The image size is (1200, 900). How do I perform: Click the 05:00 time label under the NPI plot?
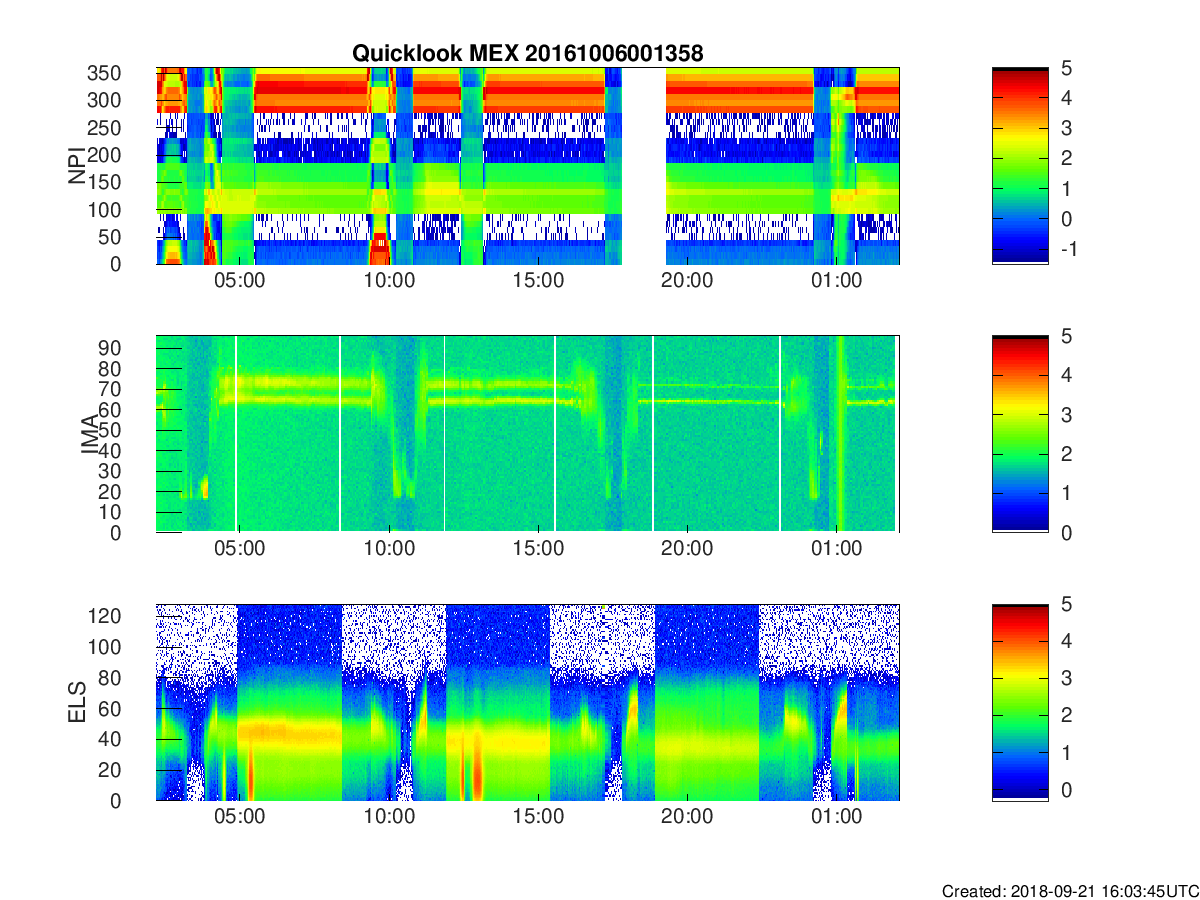(x=240, y=281)
